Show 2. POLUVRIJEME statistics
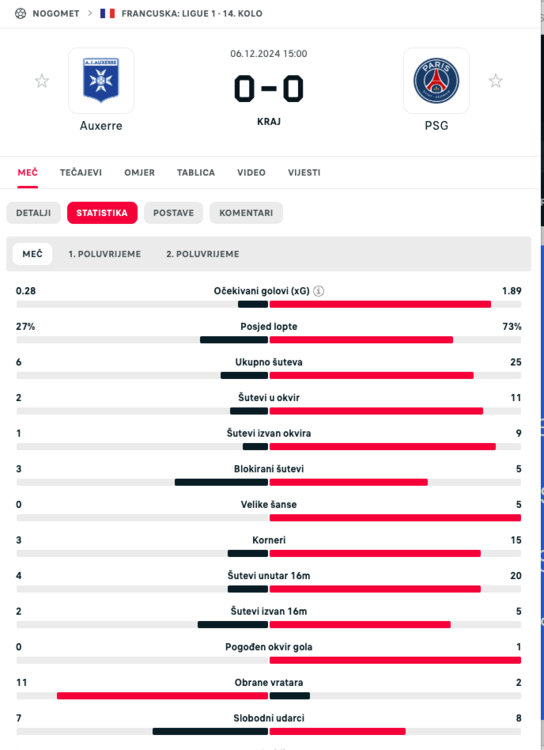 click(203, 254)
